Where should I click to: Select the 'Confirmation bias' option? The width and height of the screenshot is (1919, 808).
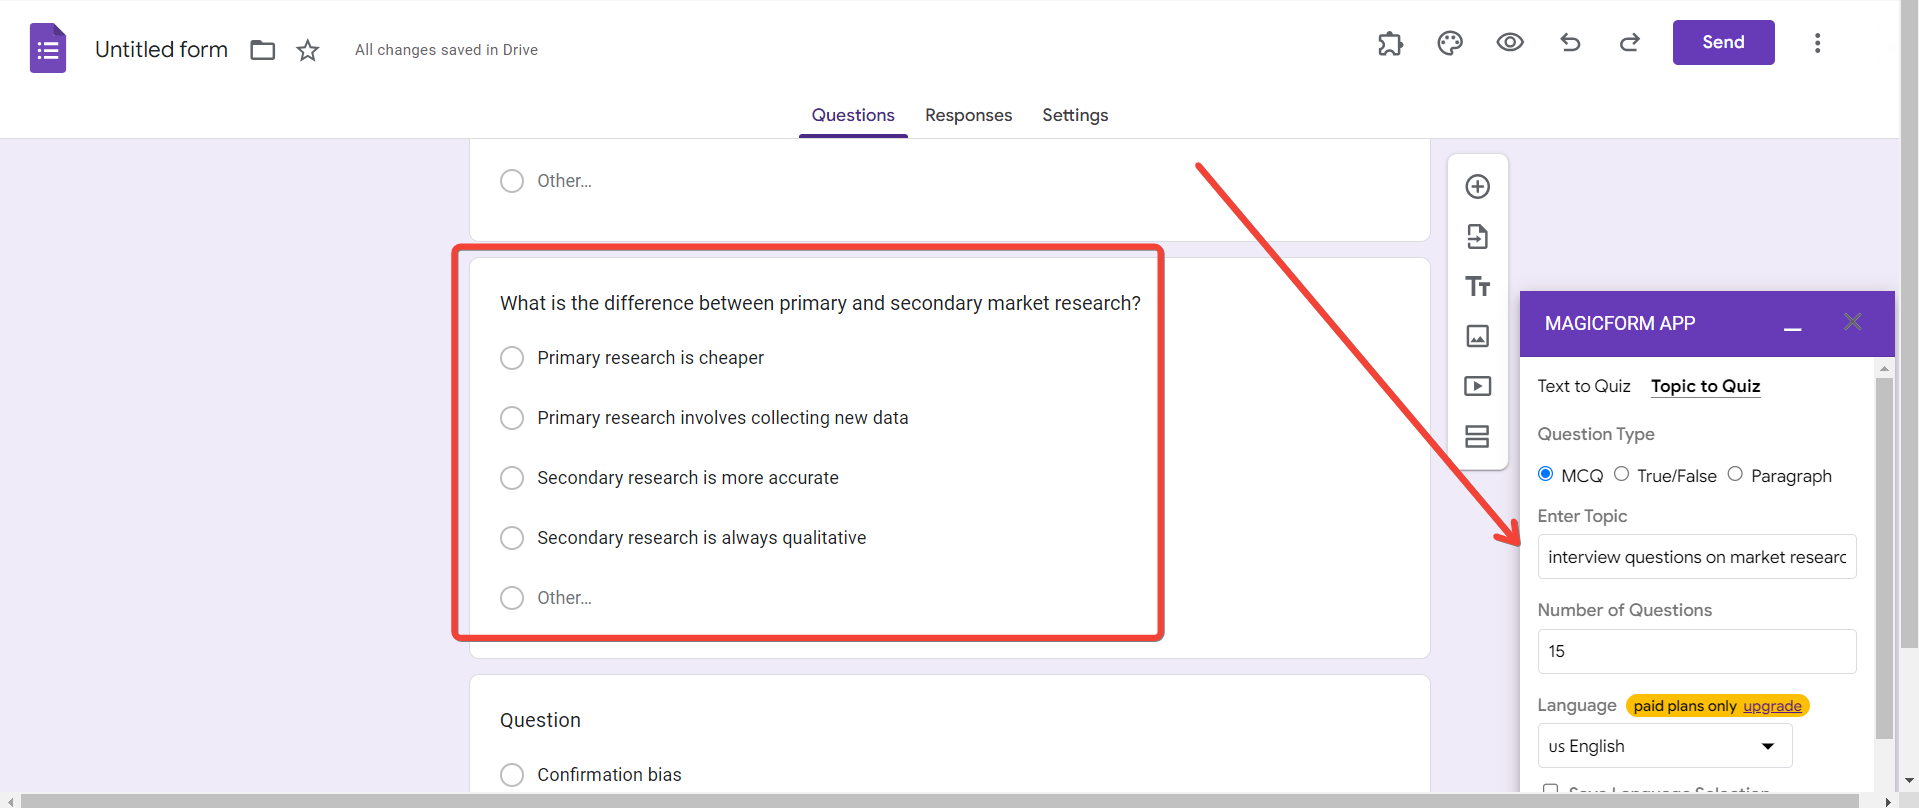[512, 775]
